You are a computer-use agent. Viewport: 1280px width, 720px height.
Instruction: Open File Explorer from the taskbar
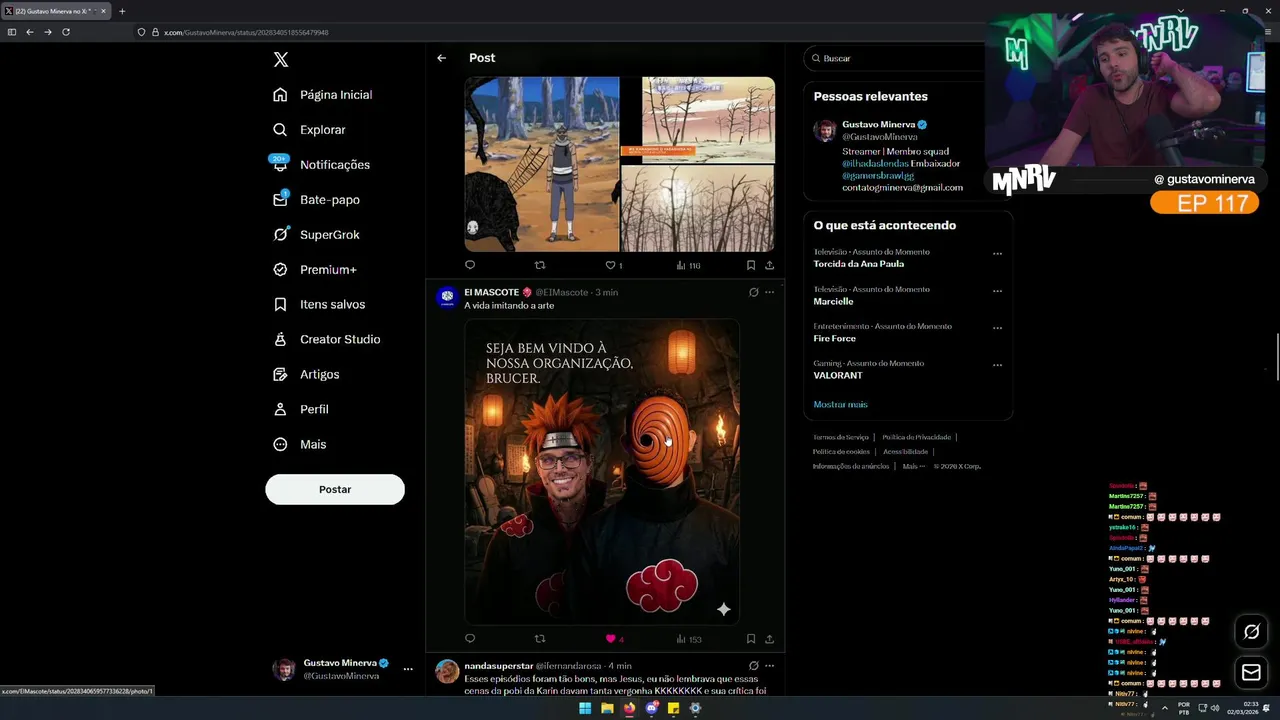(607, 708)
